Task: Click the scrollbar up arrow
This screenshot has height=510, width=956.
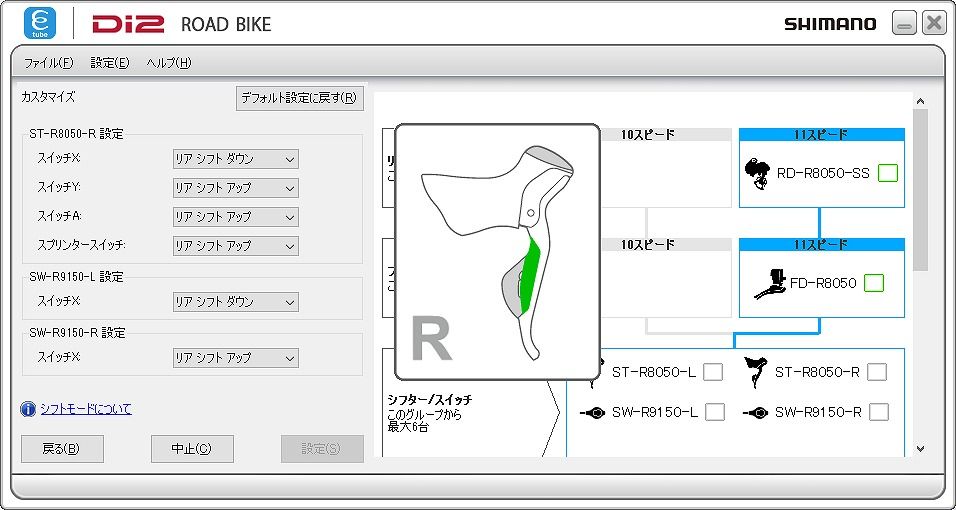Action: tap(921, 101)
